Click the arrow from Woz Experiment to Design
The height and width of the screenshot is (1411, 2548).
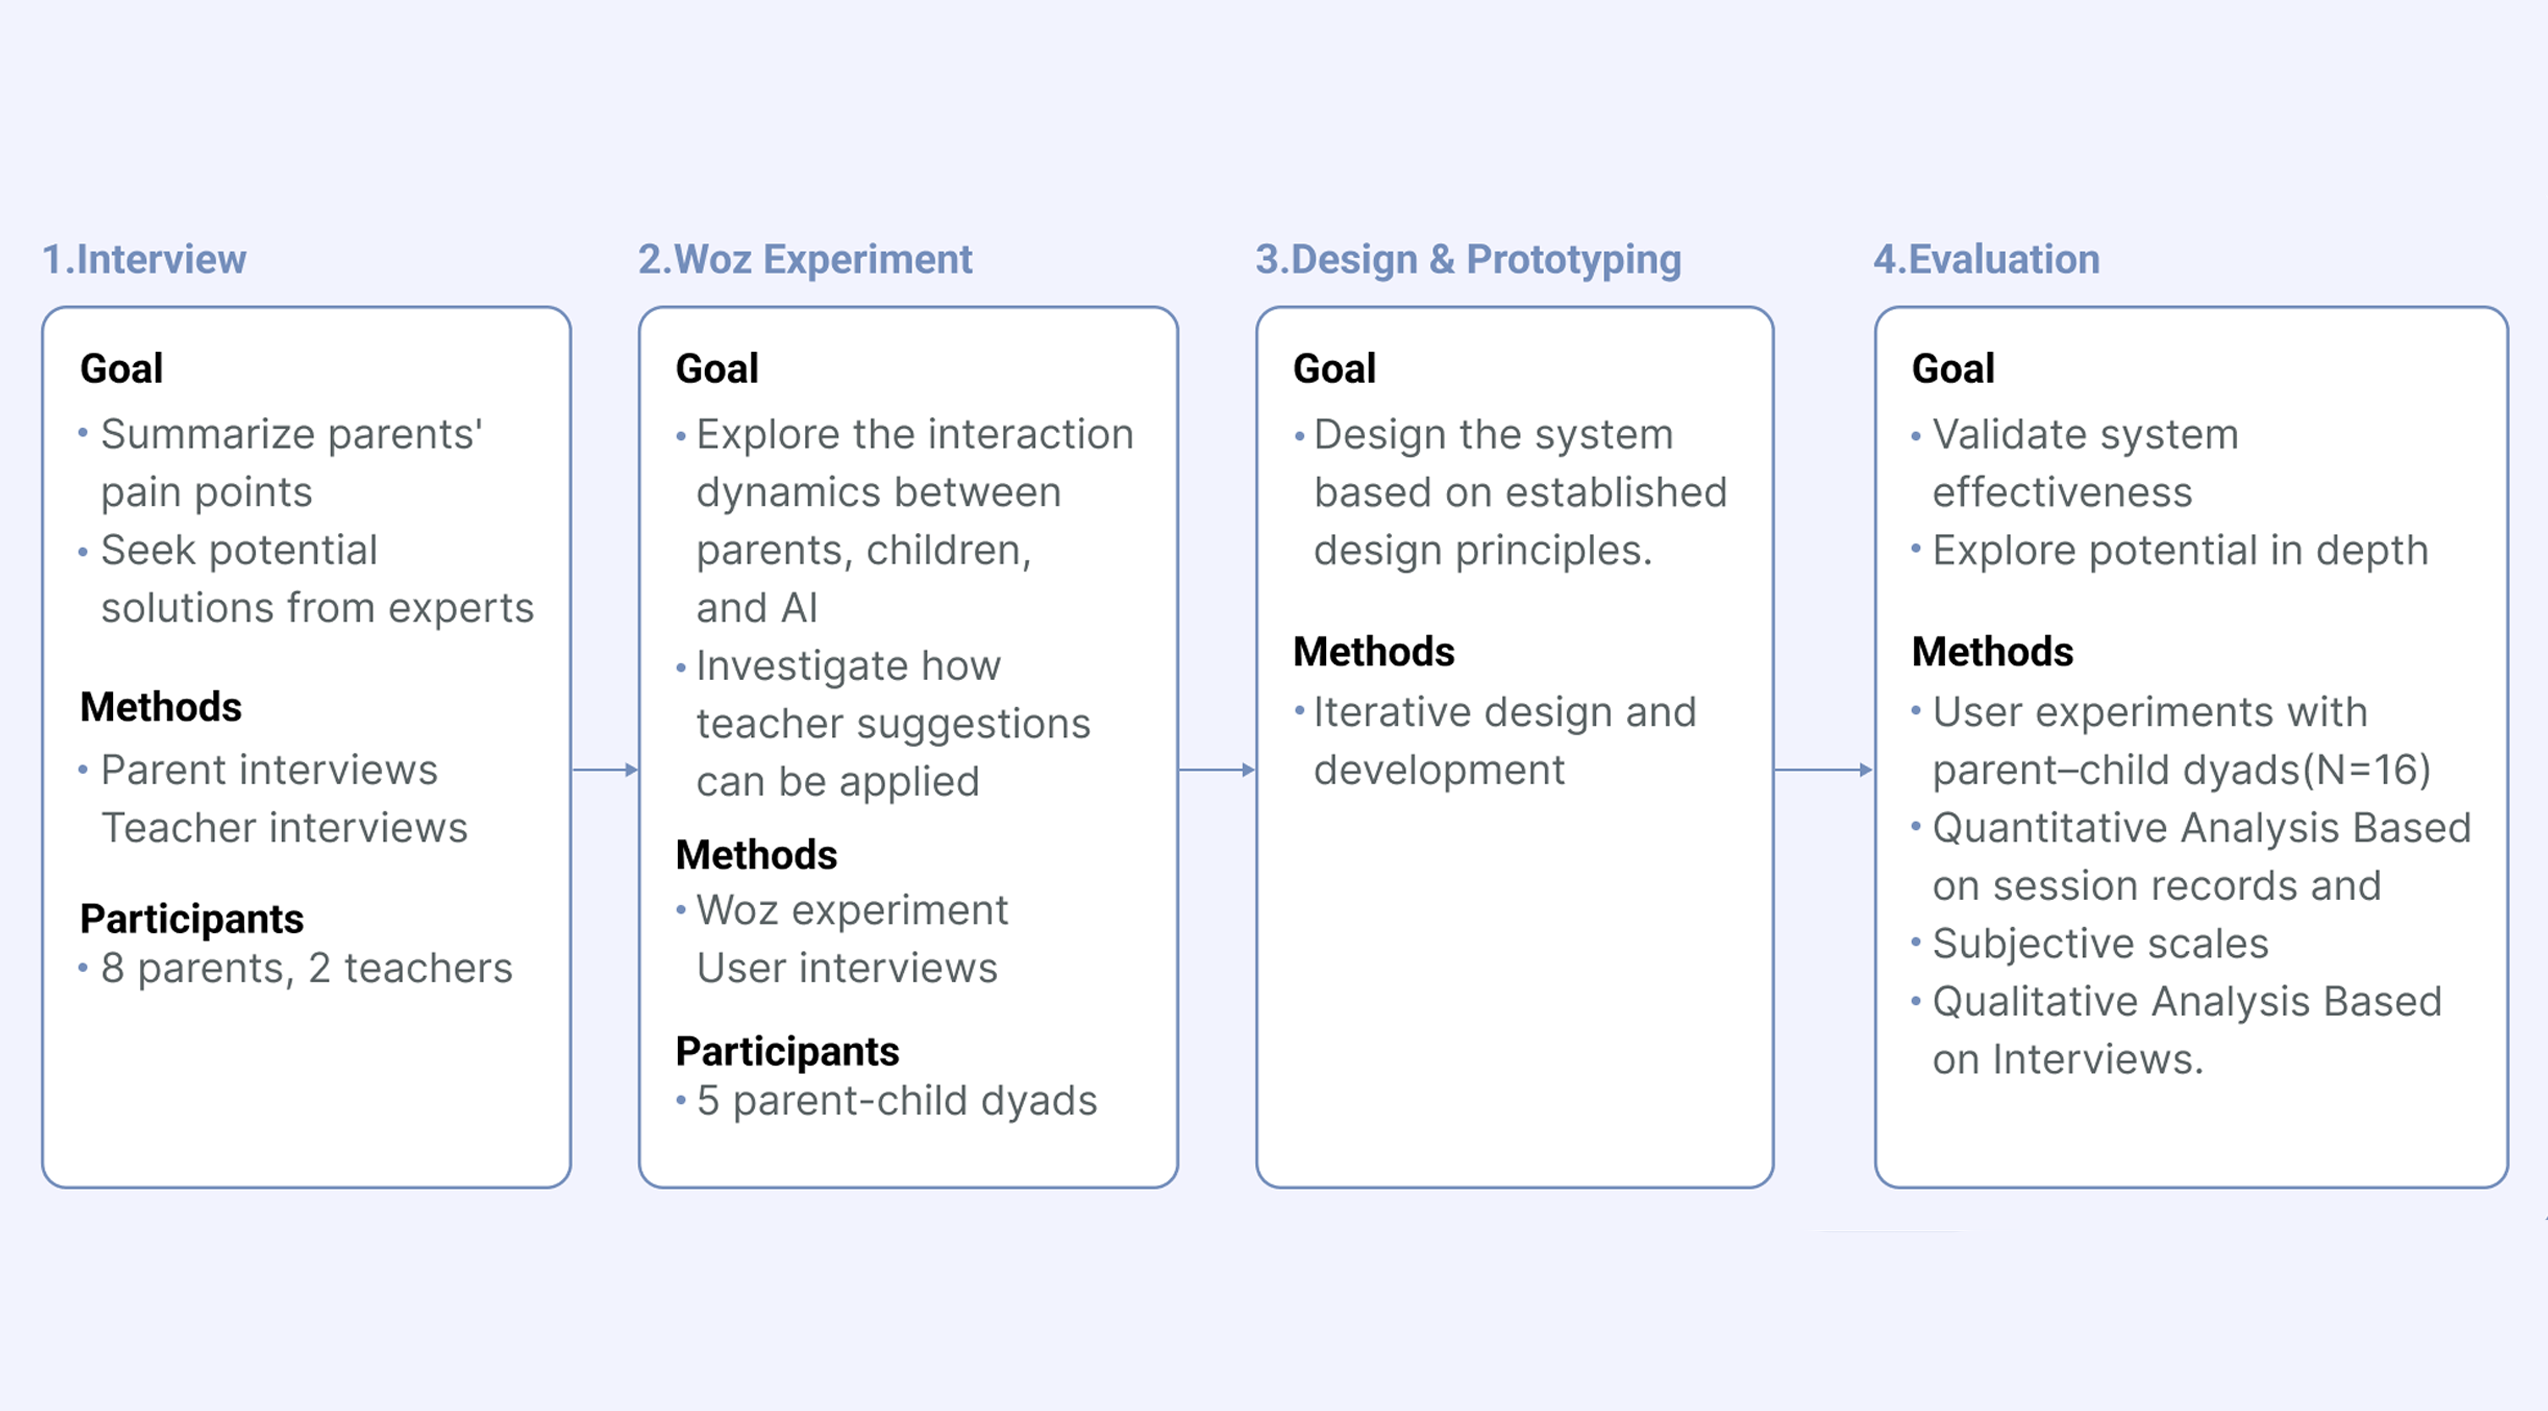click(x=1217, y=770)
